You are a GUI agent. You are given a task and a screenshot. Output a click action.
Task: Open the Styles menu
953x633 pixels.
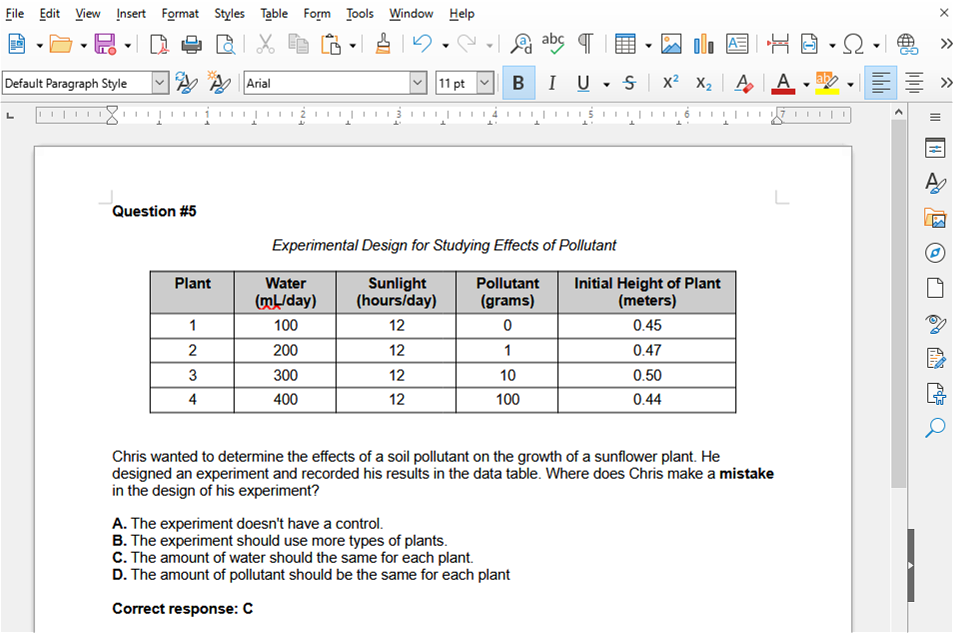pyautogui.click(x=229, y=13)
